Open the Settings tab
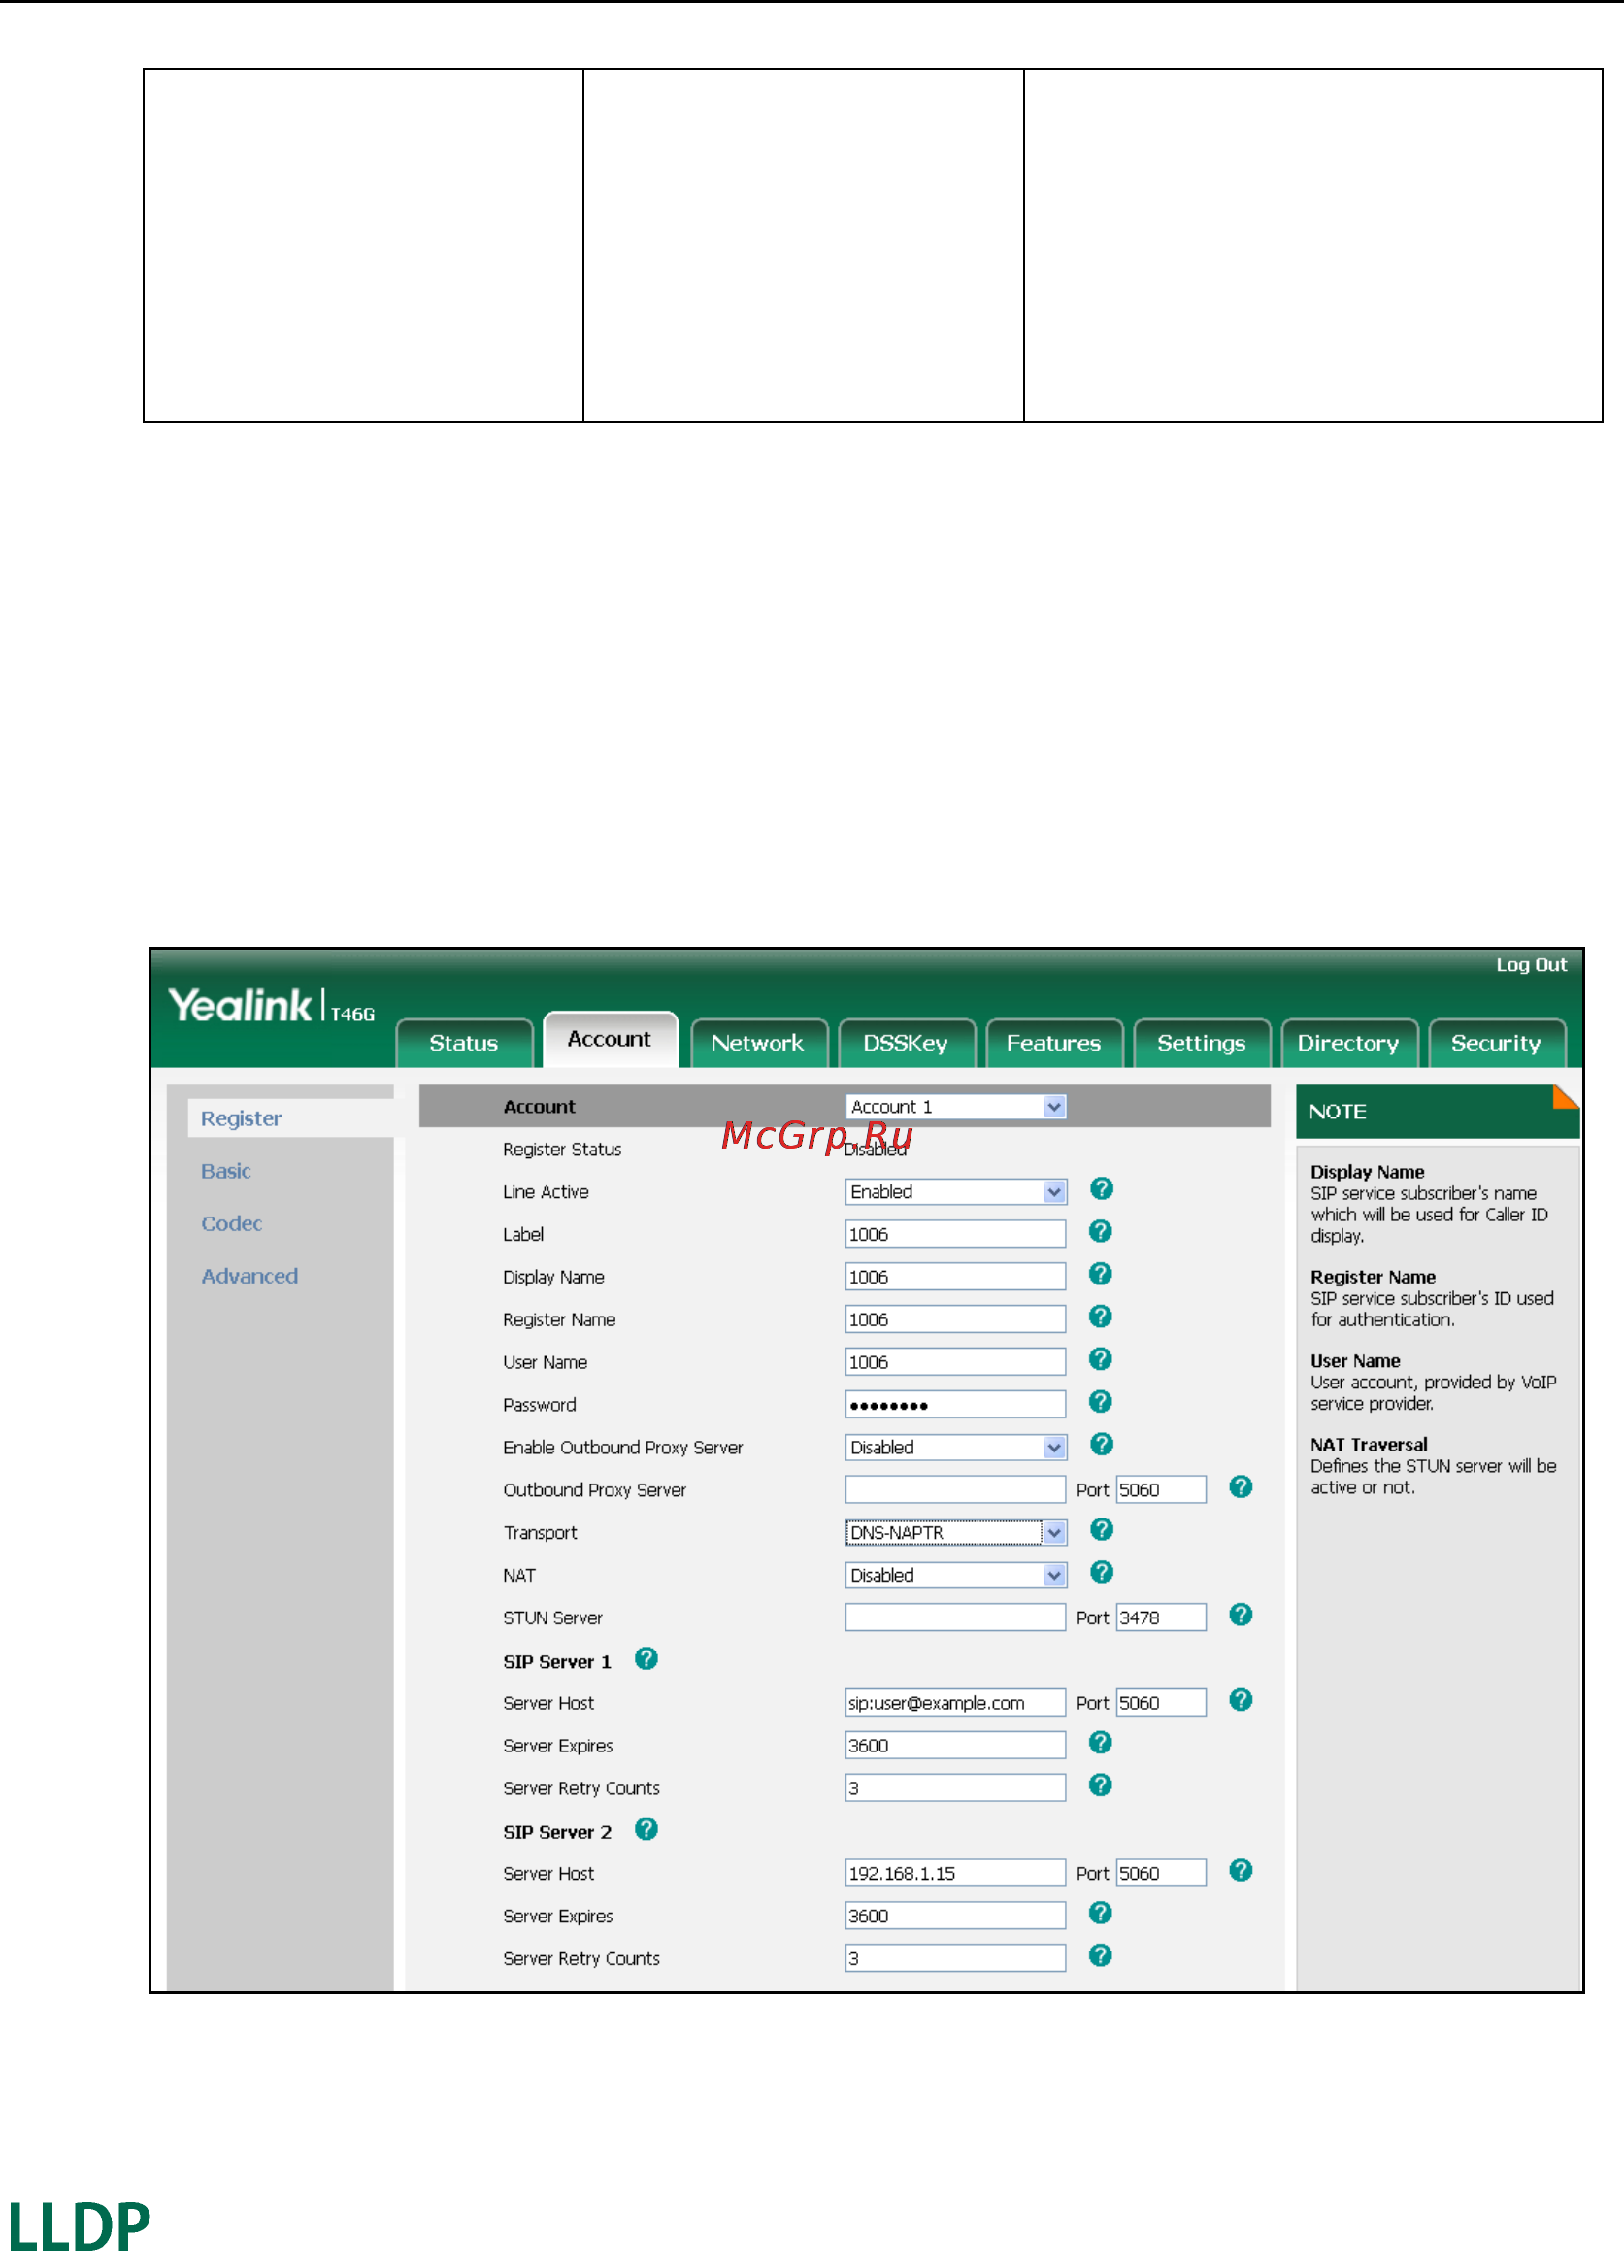The image size is (1624, 2268). coord(1202,1044)
